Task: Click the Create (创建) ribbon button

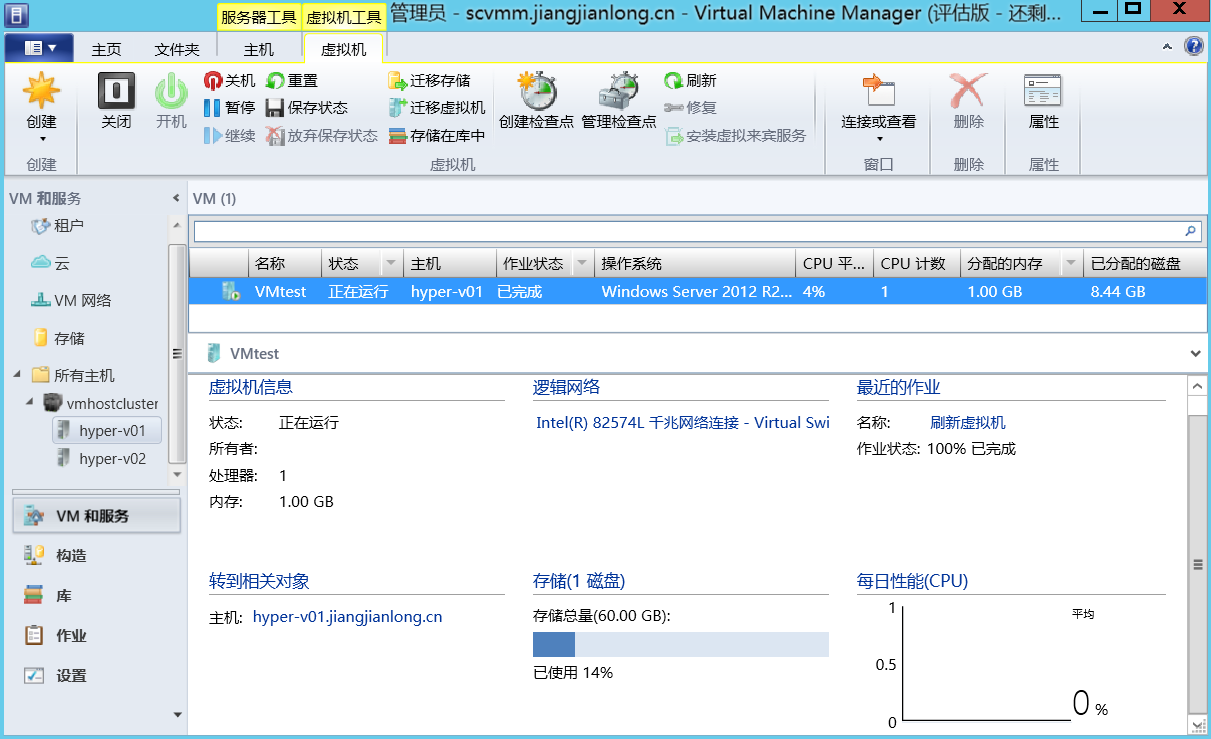Action: click(x=41, y=108)
